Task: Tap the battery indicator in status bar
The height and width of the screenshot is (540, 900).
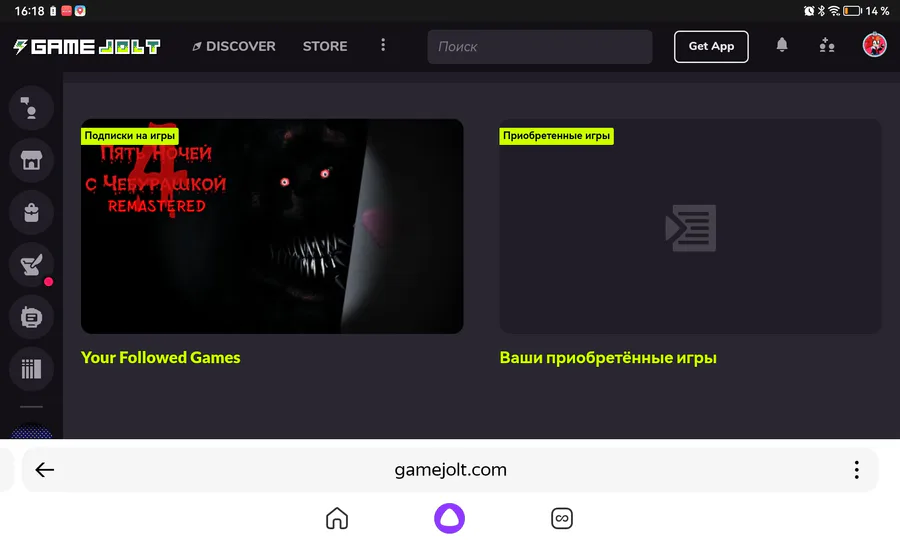Action: coord(852,11)
